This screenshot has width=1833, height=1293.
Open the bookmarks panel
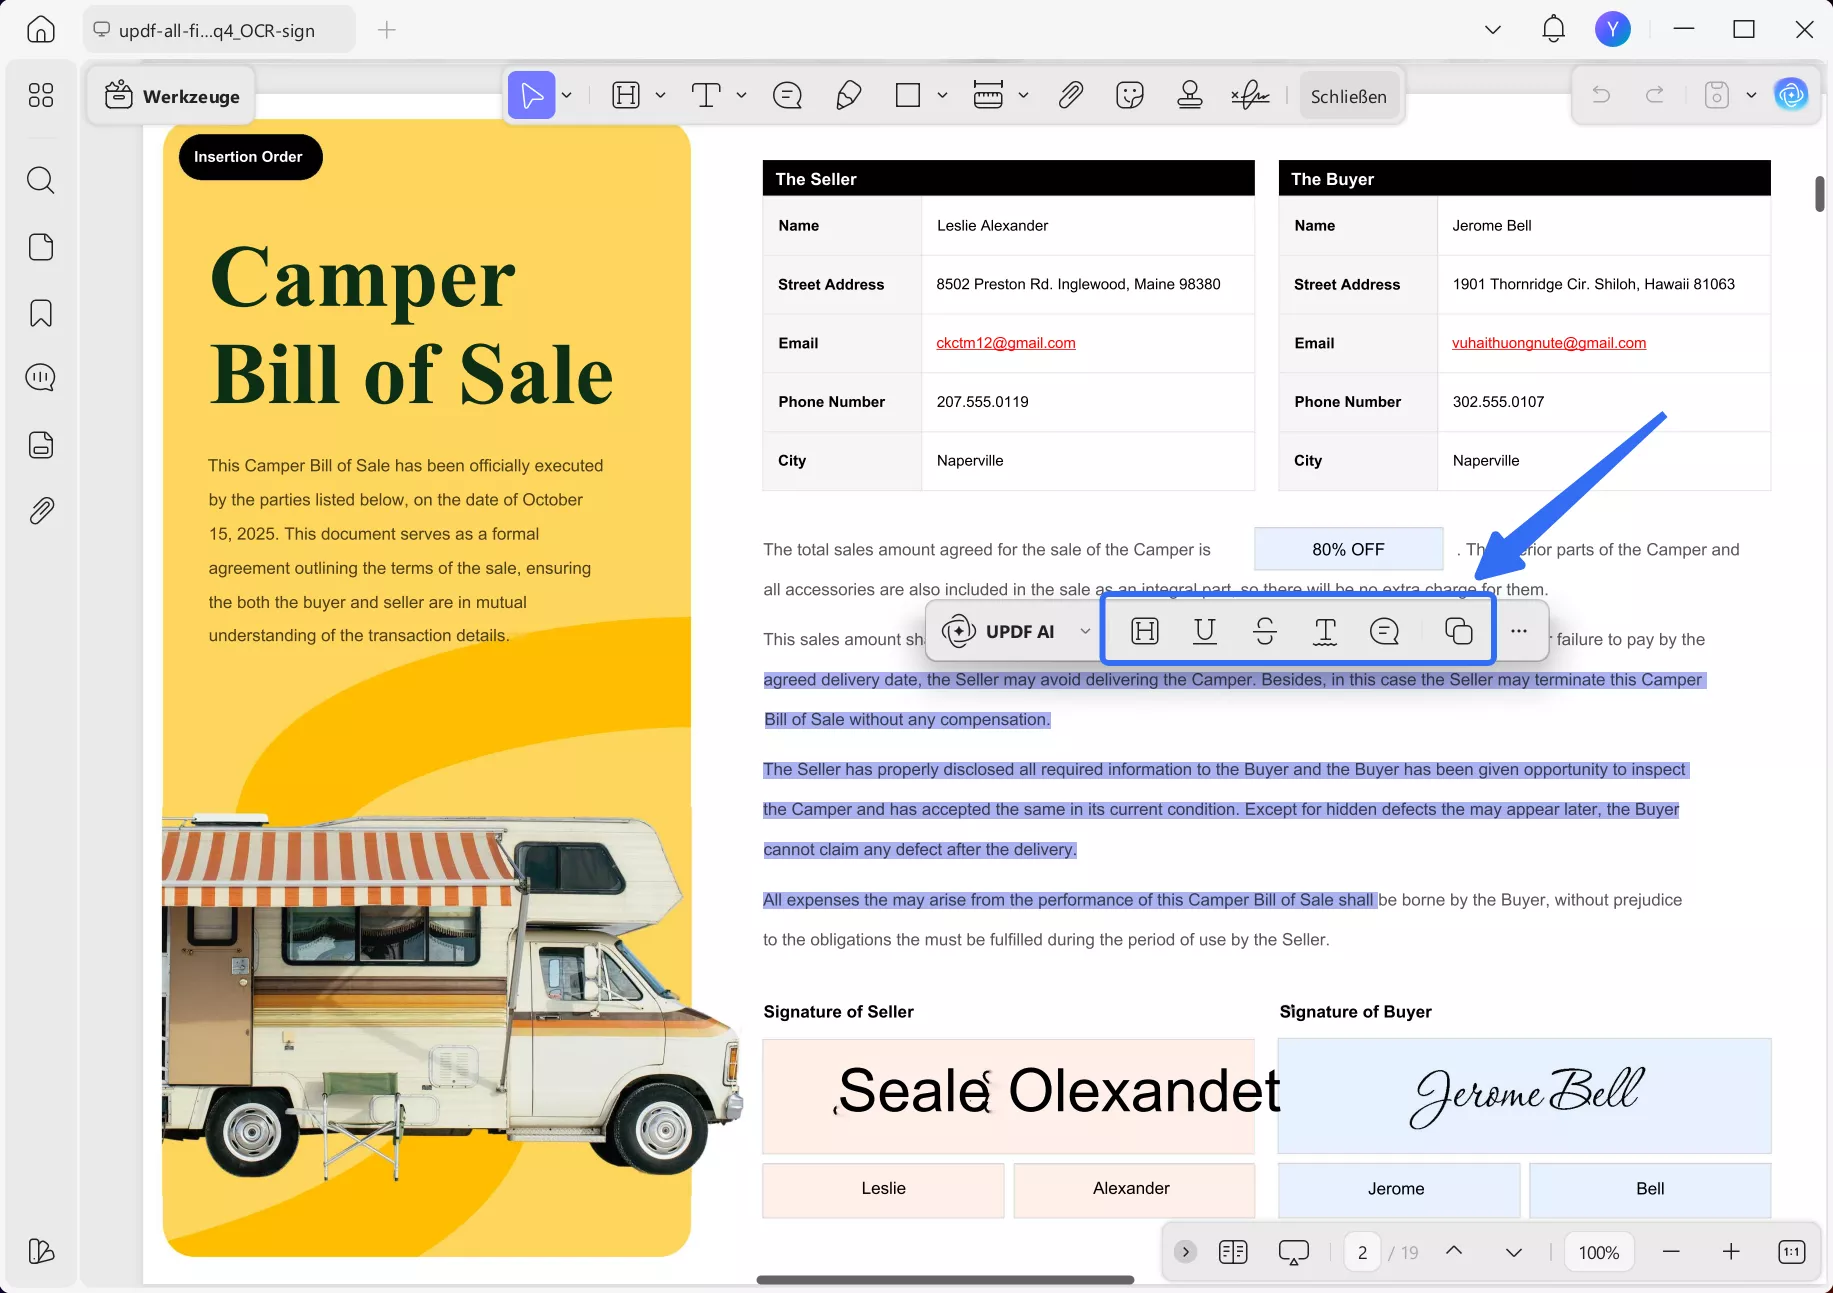click(x=41, y=313)
